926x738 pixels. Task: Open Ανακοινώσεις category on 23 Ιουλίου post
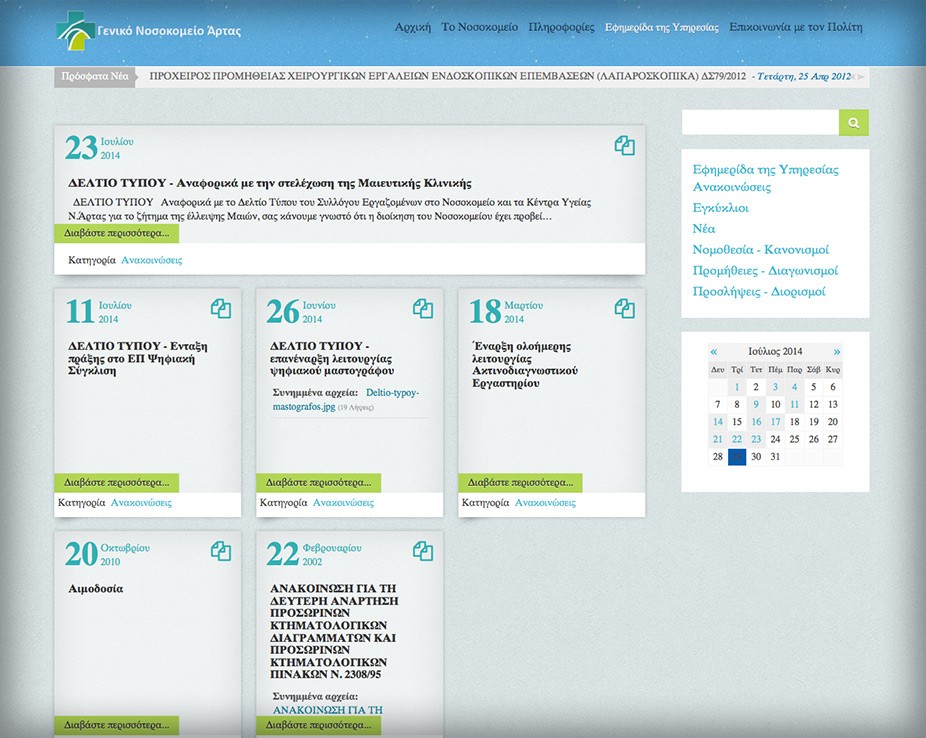click(152, 260)
